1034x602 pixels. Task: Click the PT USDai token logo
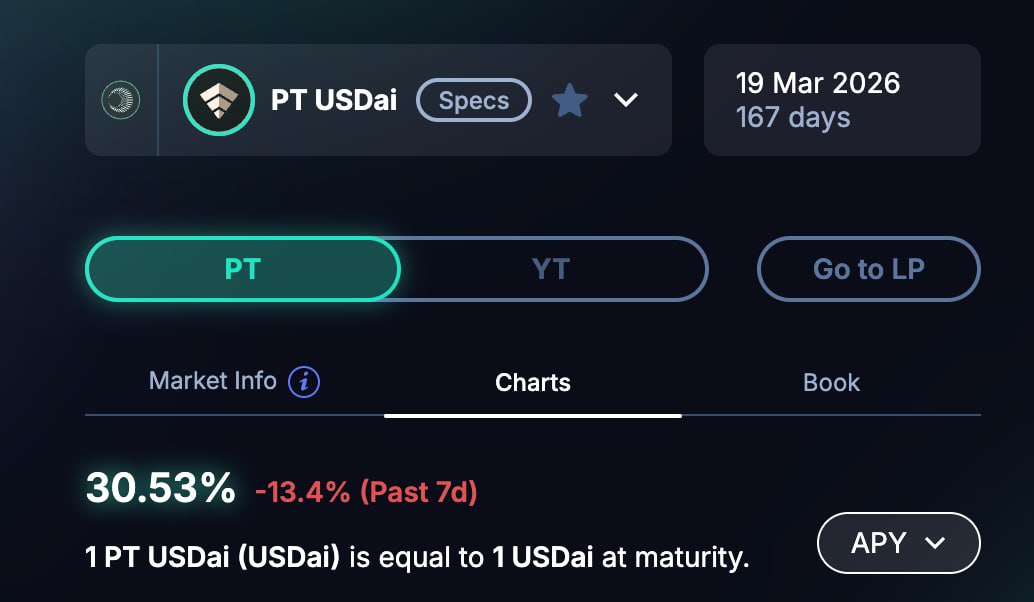point(218,100)
